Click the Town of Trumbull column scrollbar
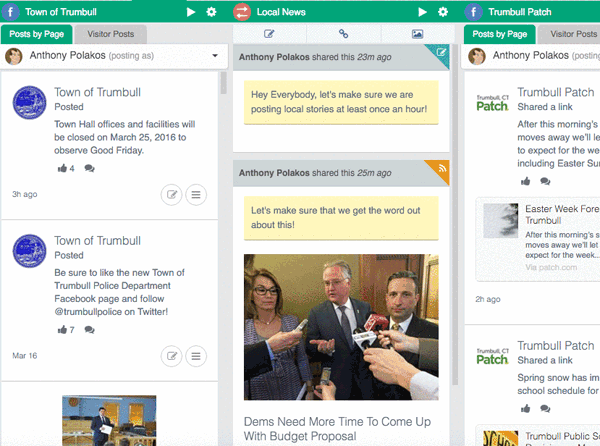Screen dimensions: 600x446 point(223,83)
